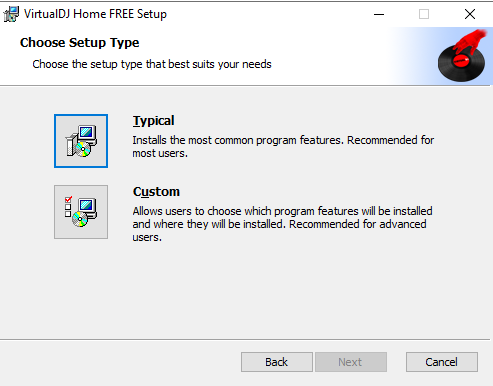The image size is (493, 386).
Task: Click the 'VirtualDJ Home FREE Setup' title bar text
Action: [95, 14]
